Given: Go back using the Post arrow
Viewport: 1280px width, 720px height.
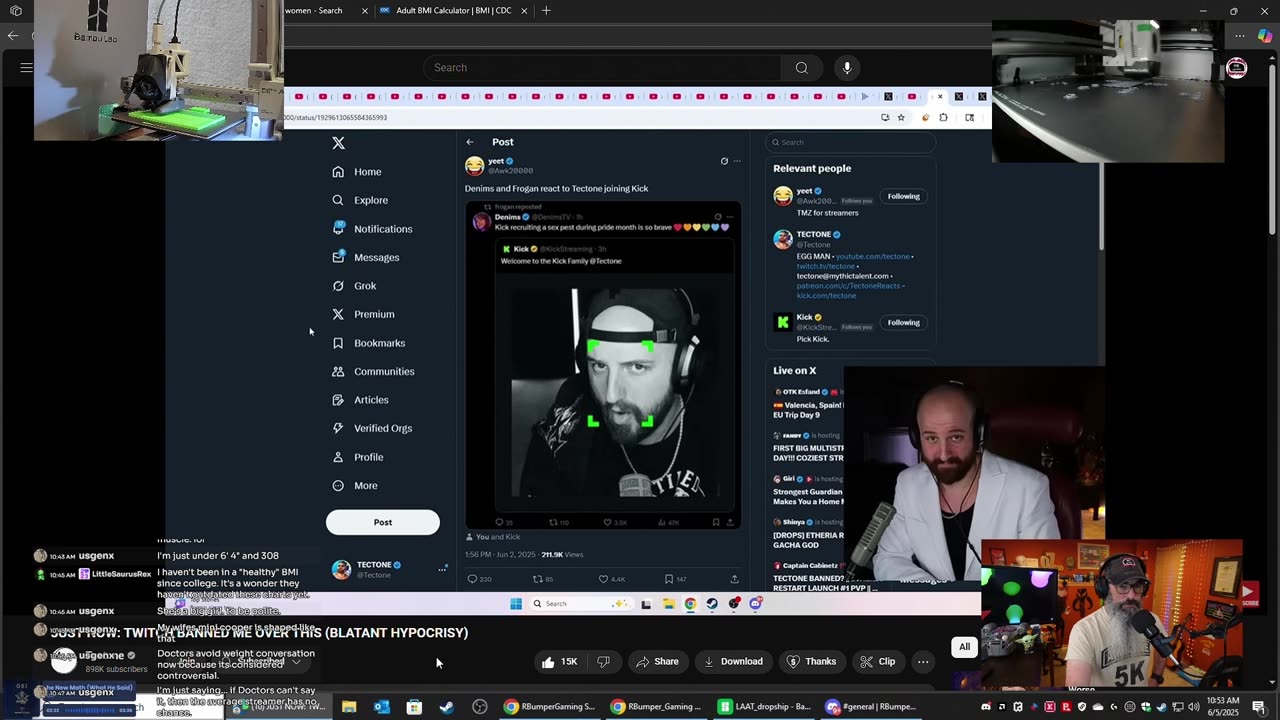Looking at the screenshot, I should pyautogui.click(x=470, y=142).
